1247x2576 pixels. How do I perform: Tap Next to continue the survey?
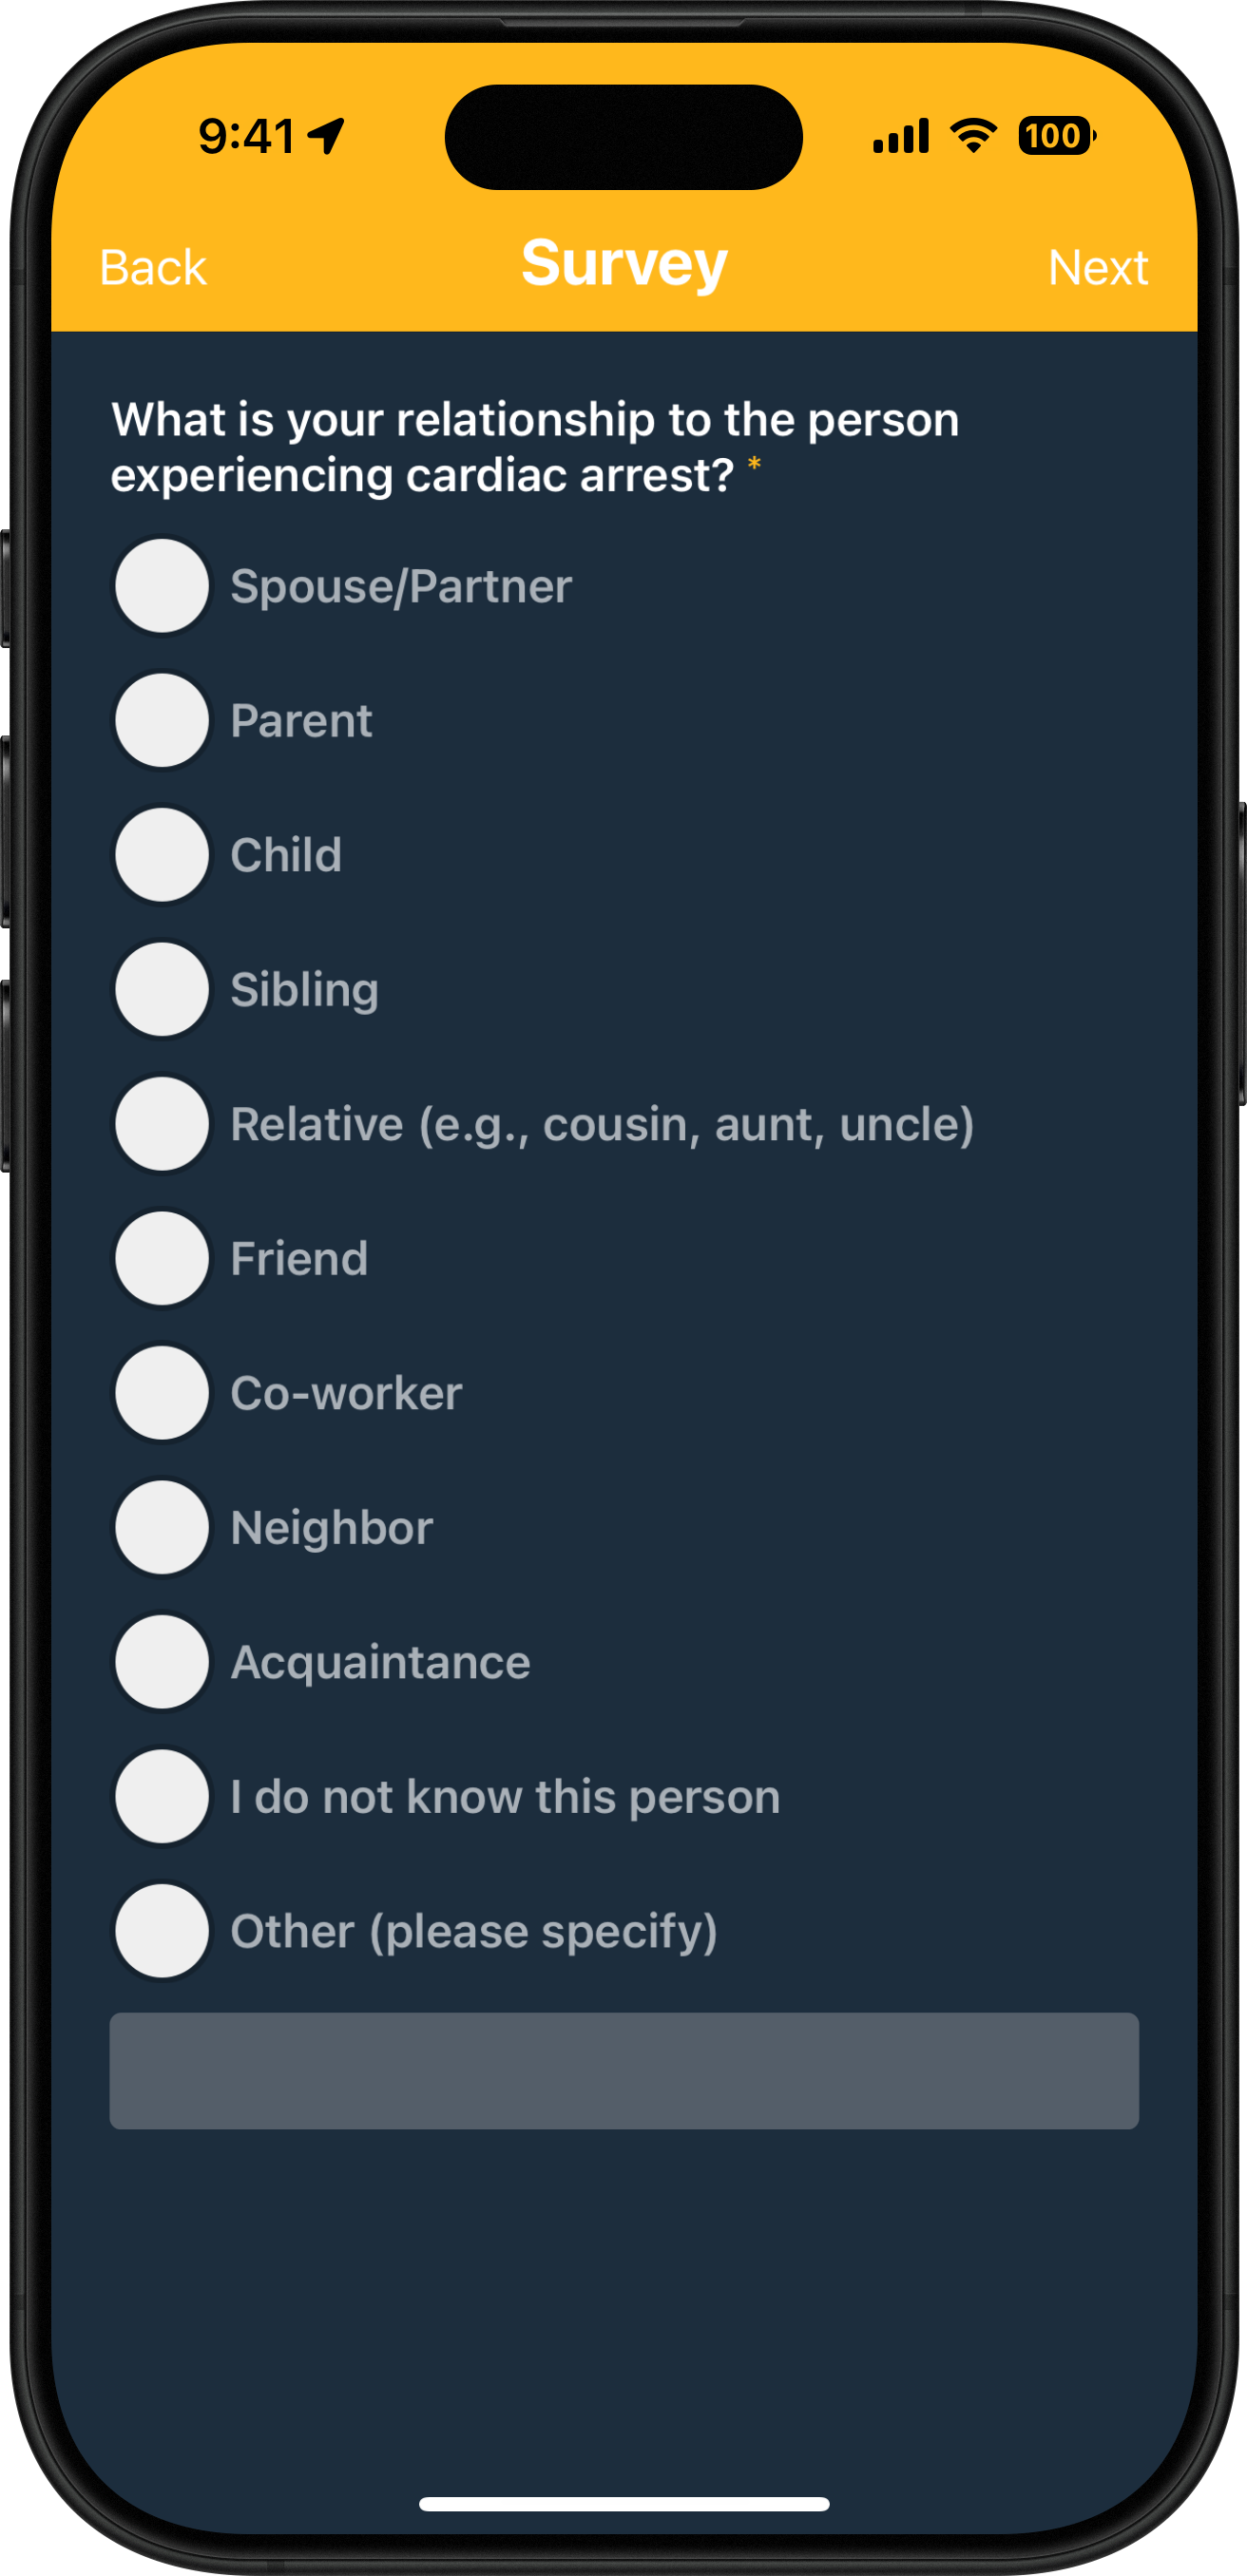[1097, 268]
